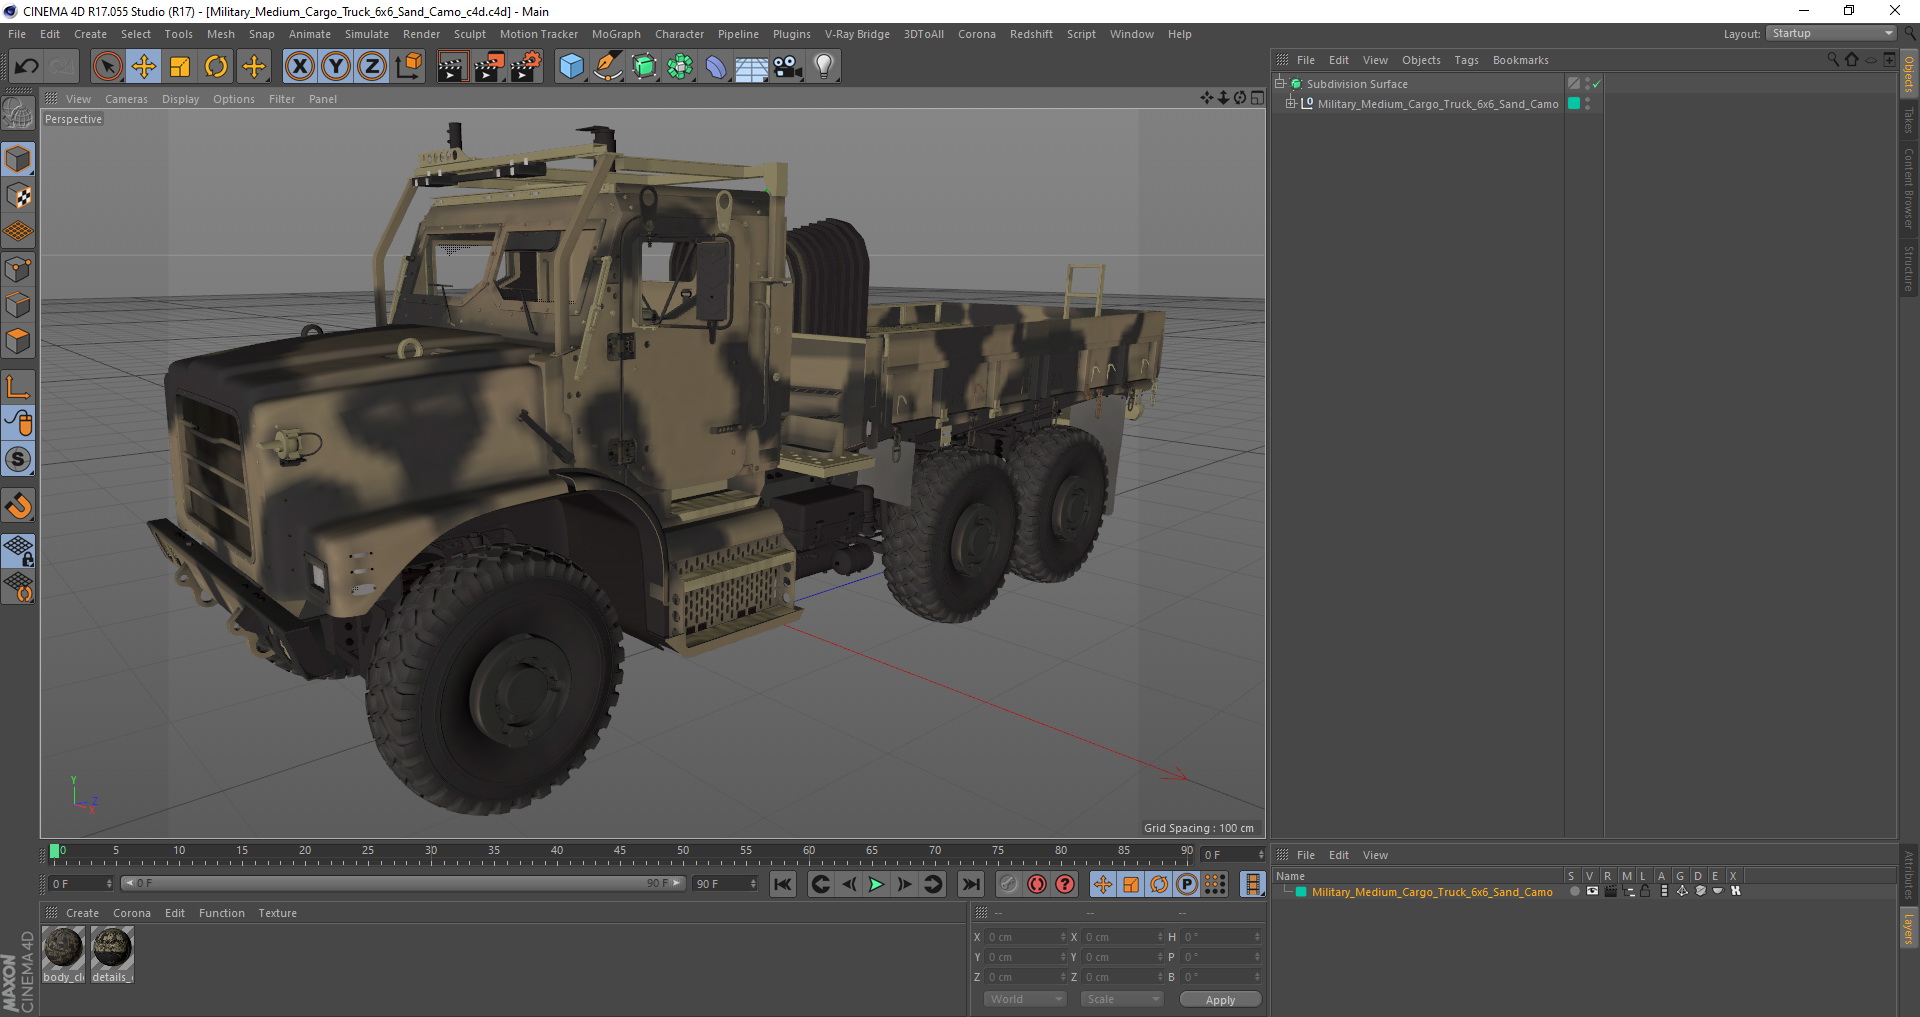This screenshot has width=1920, height=1017.
Task: Select the body_cl material thumbnail
Action: point(63,954)
